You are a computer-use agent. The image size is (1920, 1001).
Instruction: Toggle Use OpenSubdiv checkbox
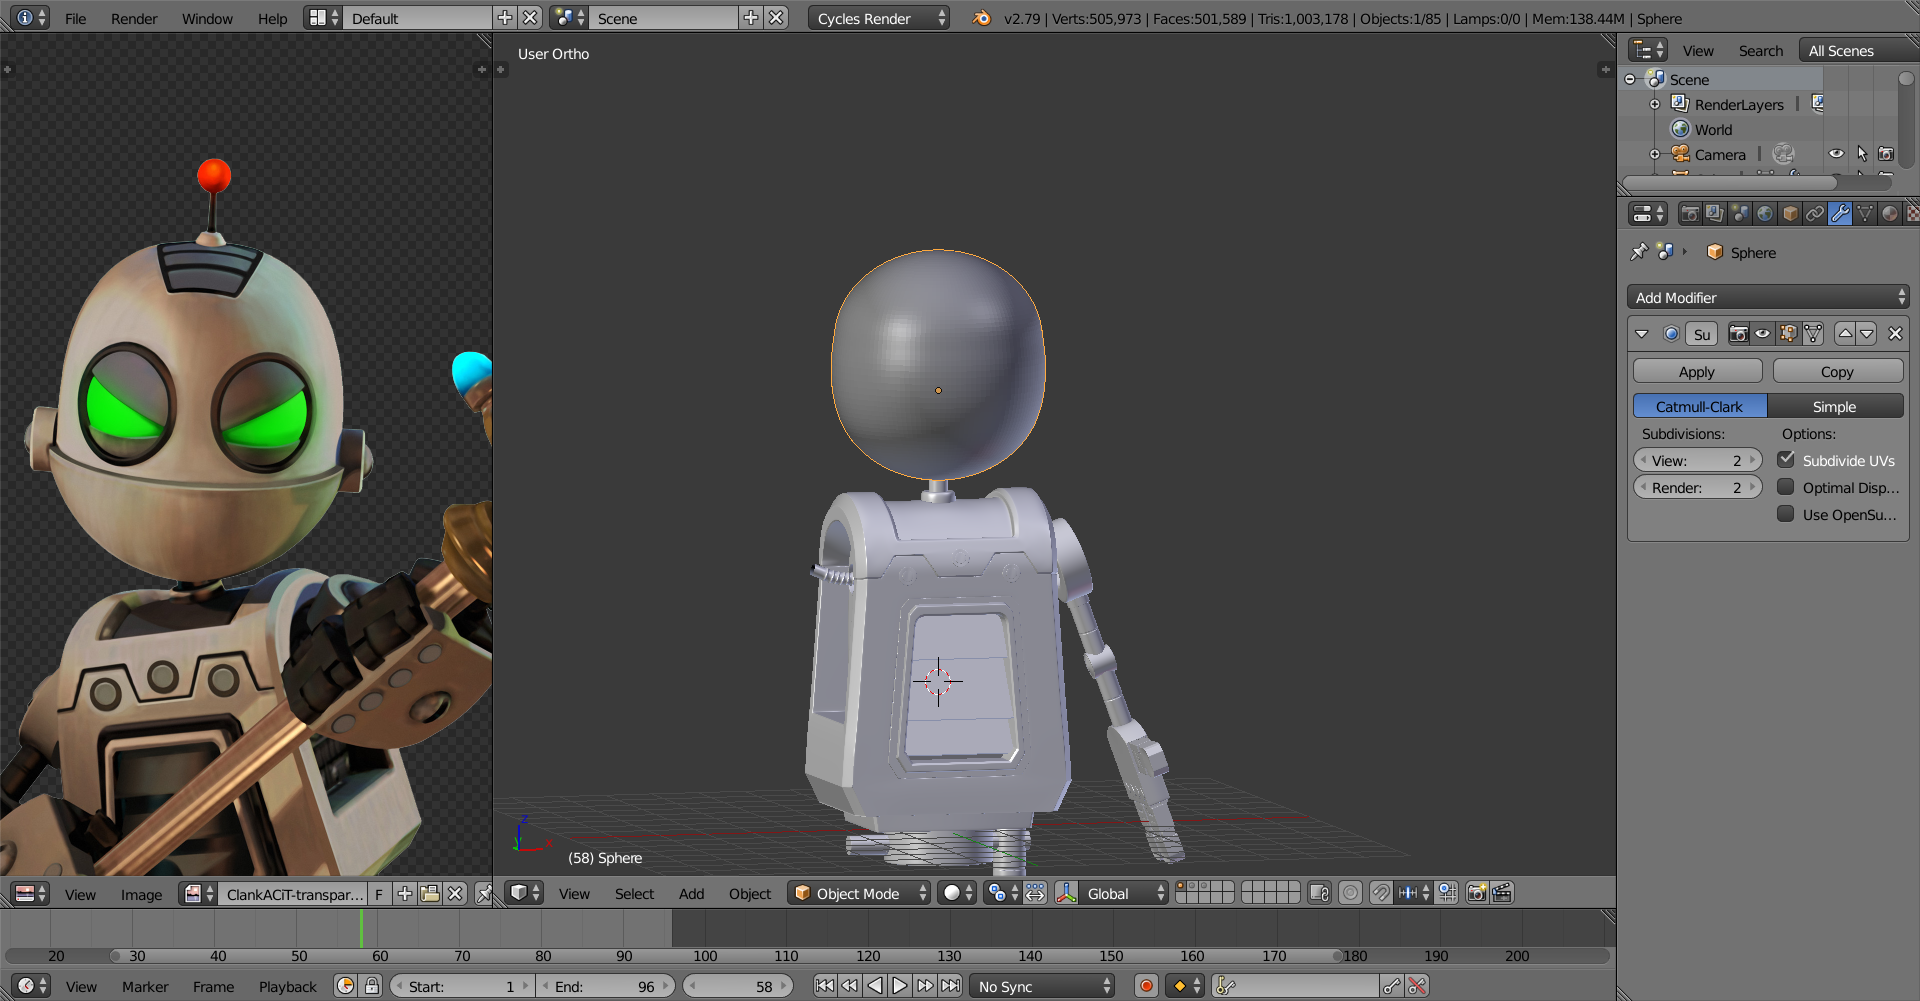coord(1786,514)
